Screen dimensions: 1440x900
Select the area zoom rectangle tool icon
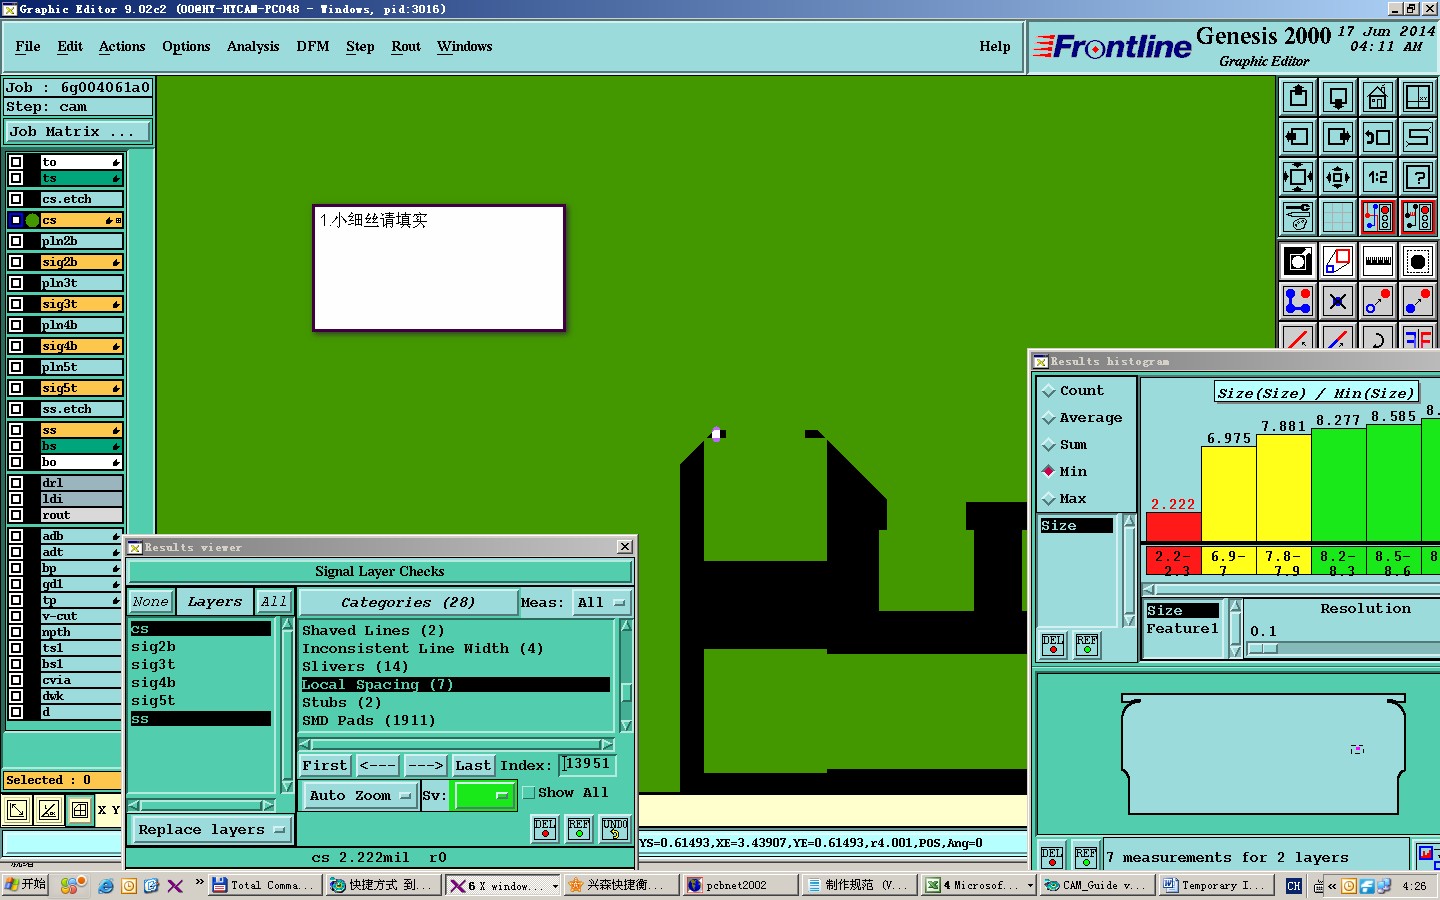coord(1338,262)
